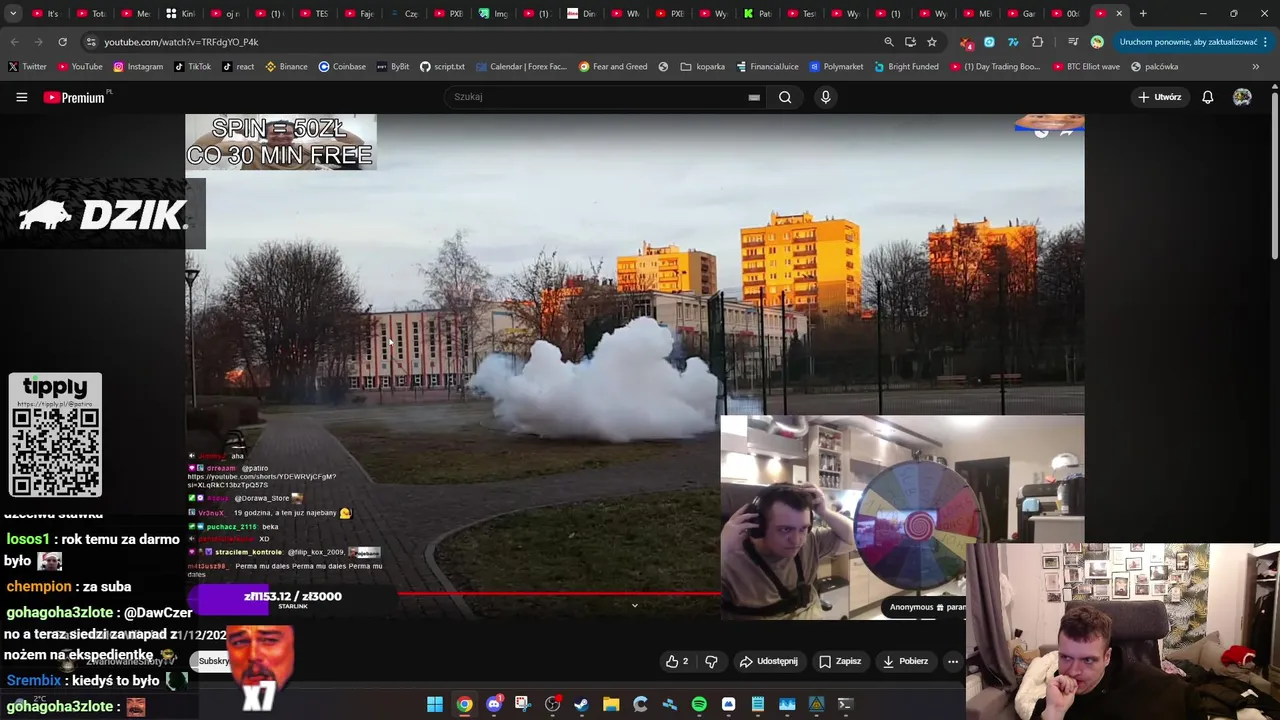This screenshot has height=720, width=1280.
Task: Go back with the browser back arrow
Action: click(14, 42)
